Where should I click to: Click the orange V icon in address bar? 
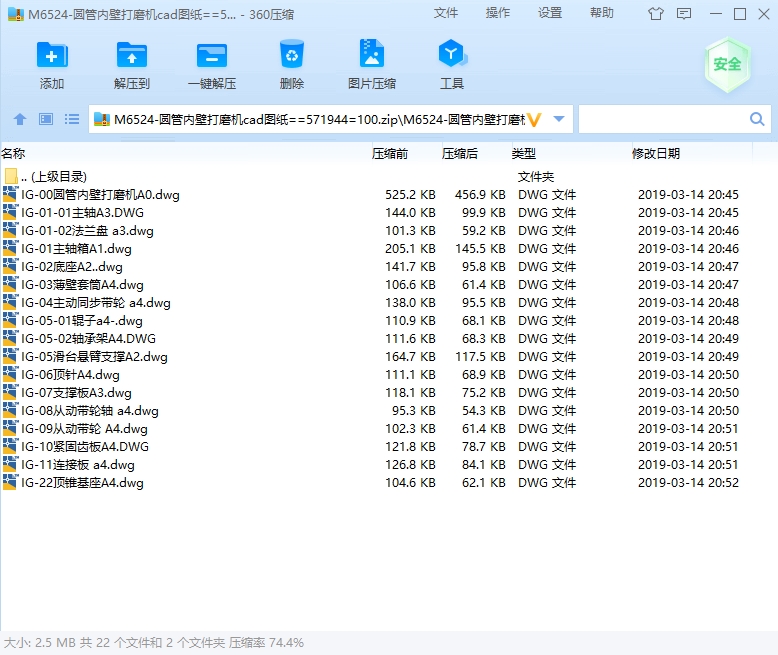click(x=534, y=120)
